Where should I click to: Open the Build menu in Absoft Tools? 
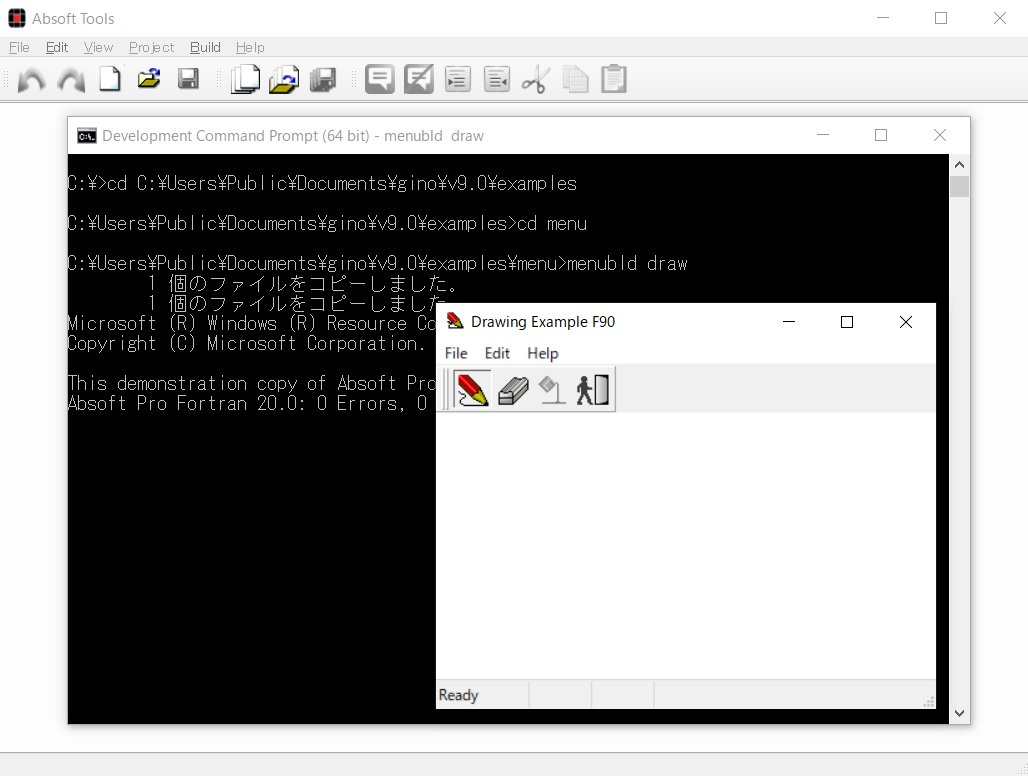(205, 47)
